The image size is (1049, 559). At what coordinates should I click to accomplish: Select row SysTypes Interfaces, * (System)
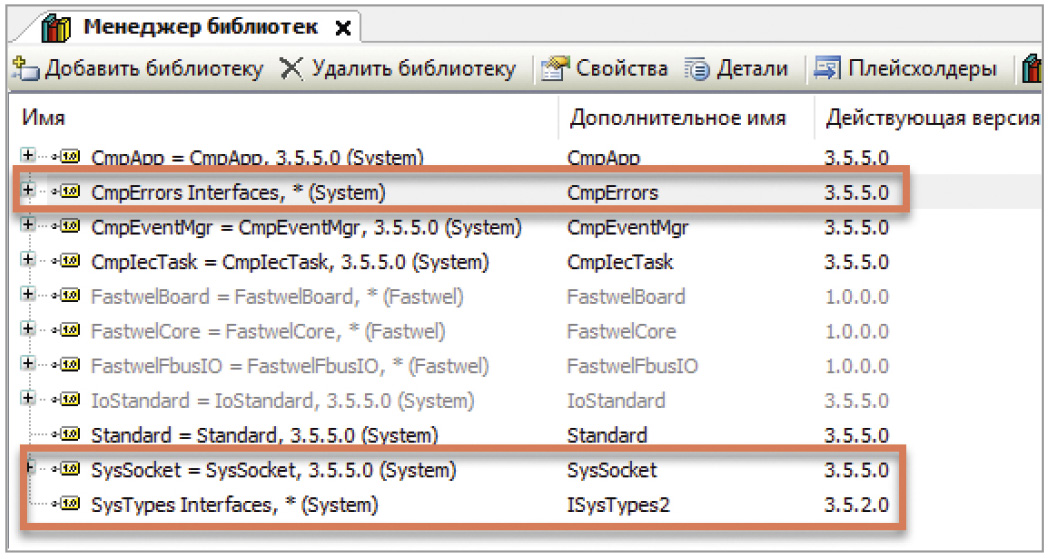pos(235,506)
